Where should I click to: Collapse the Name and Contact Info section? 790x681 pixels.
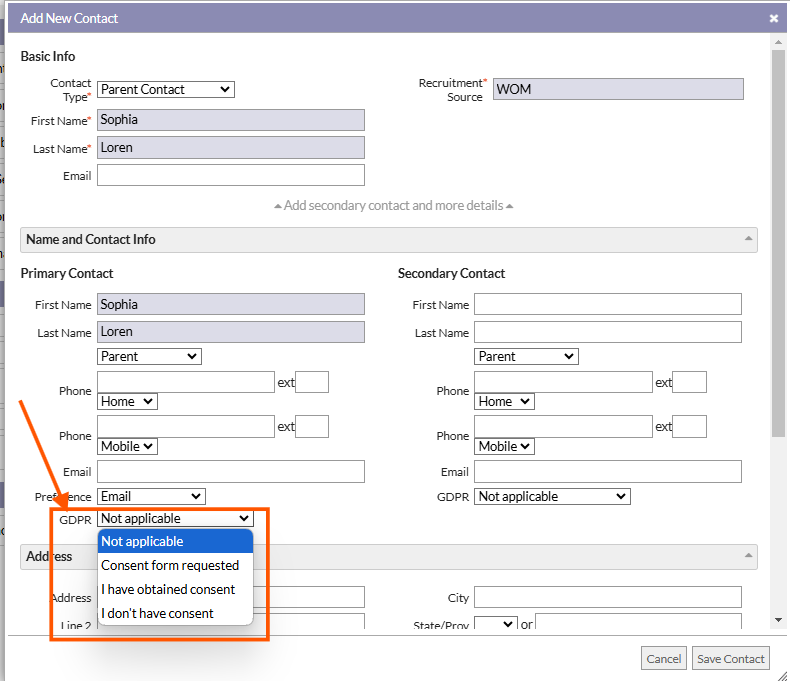748,240
